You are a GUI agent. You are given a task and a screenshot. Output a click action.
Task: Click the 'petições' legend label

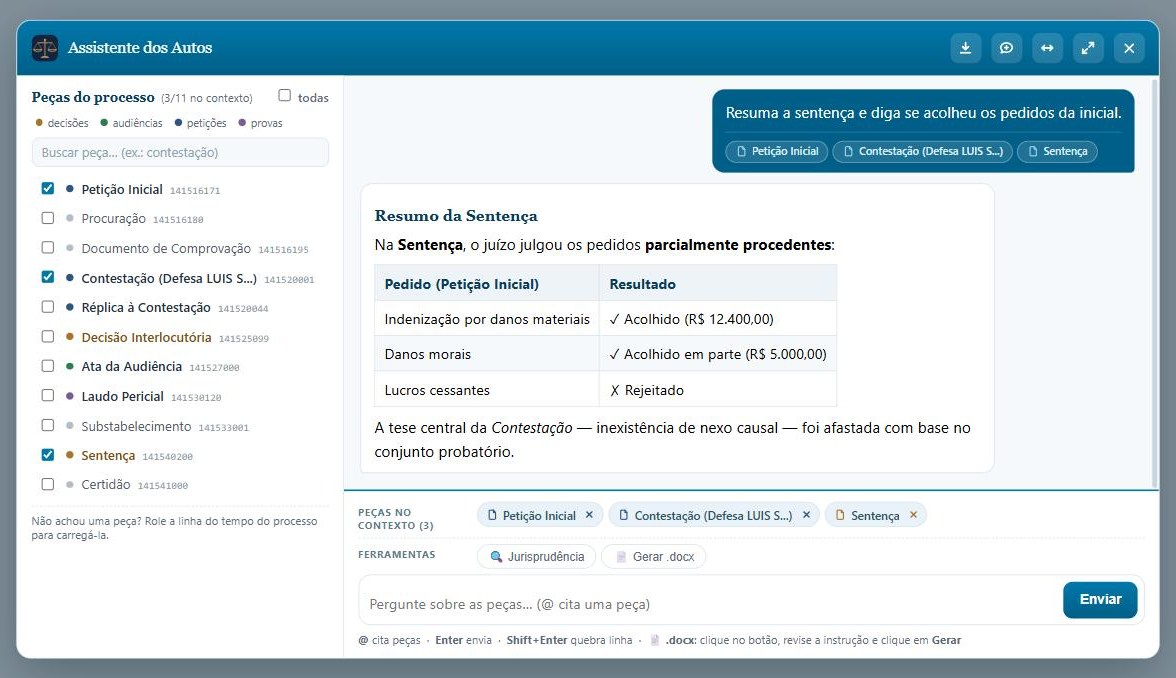(x=206, y=123)
